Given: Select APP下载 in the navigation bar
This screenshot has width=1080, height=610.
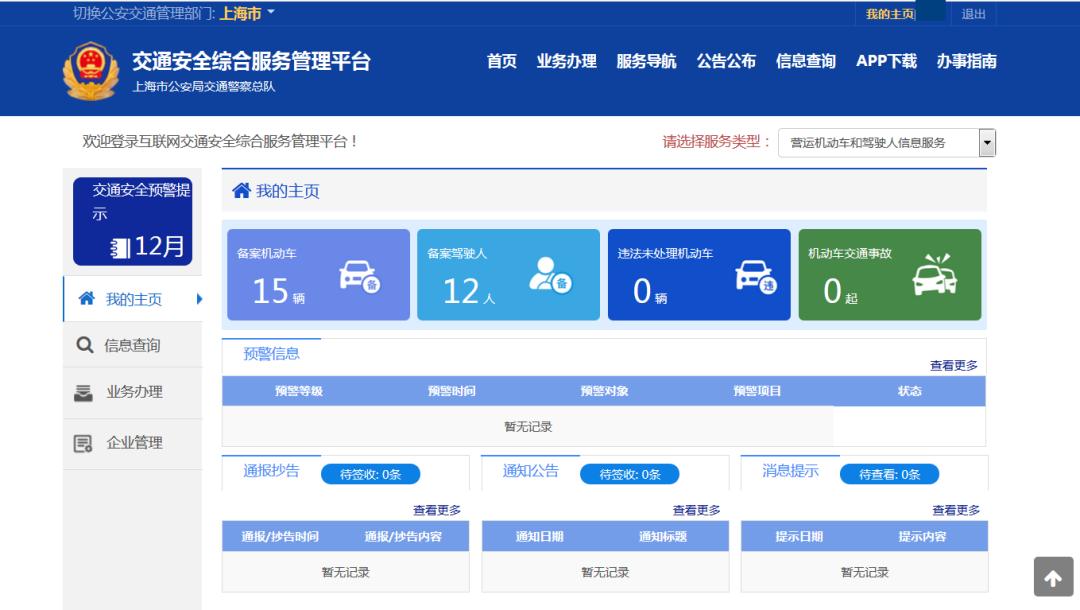Looking at the screenshot, I should click(886, 61).
